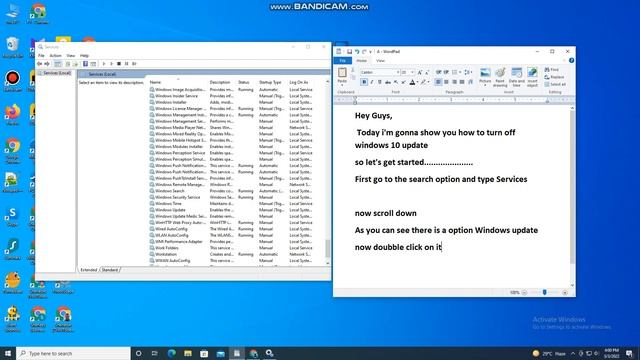Image resolution: width=640 pixels, height=360 pixels.
Task: Click the blue Help icon in Services toolbar
Action: tap(85, 64)
